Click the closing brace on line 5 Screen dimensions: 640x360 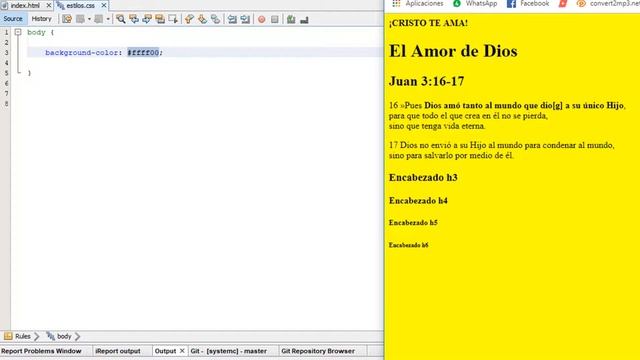[x=29, y=73]
